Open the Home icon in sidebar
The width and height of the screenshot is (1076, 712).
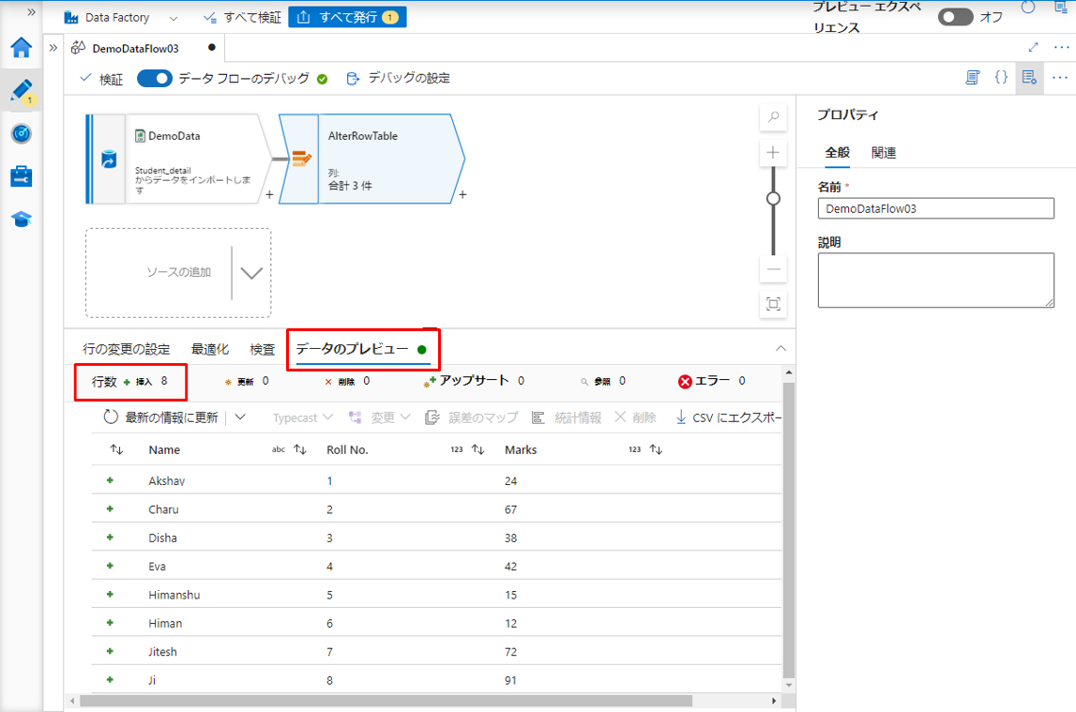[x=21, y=47]
